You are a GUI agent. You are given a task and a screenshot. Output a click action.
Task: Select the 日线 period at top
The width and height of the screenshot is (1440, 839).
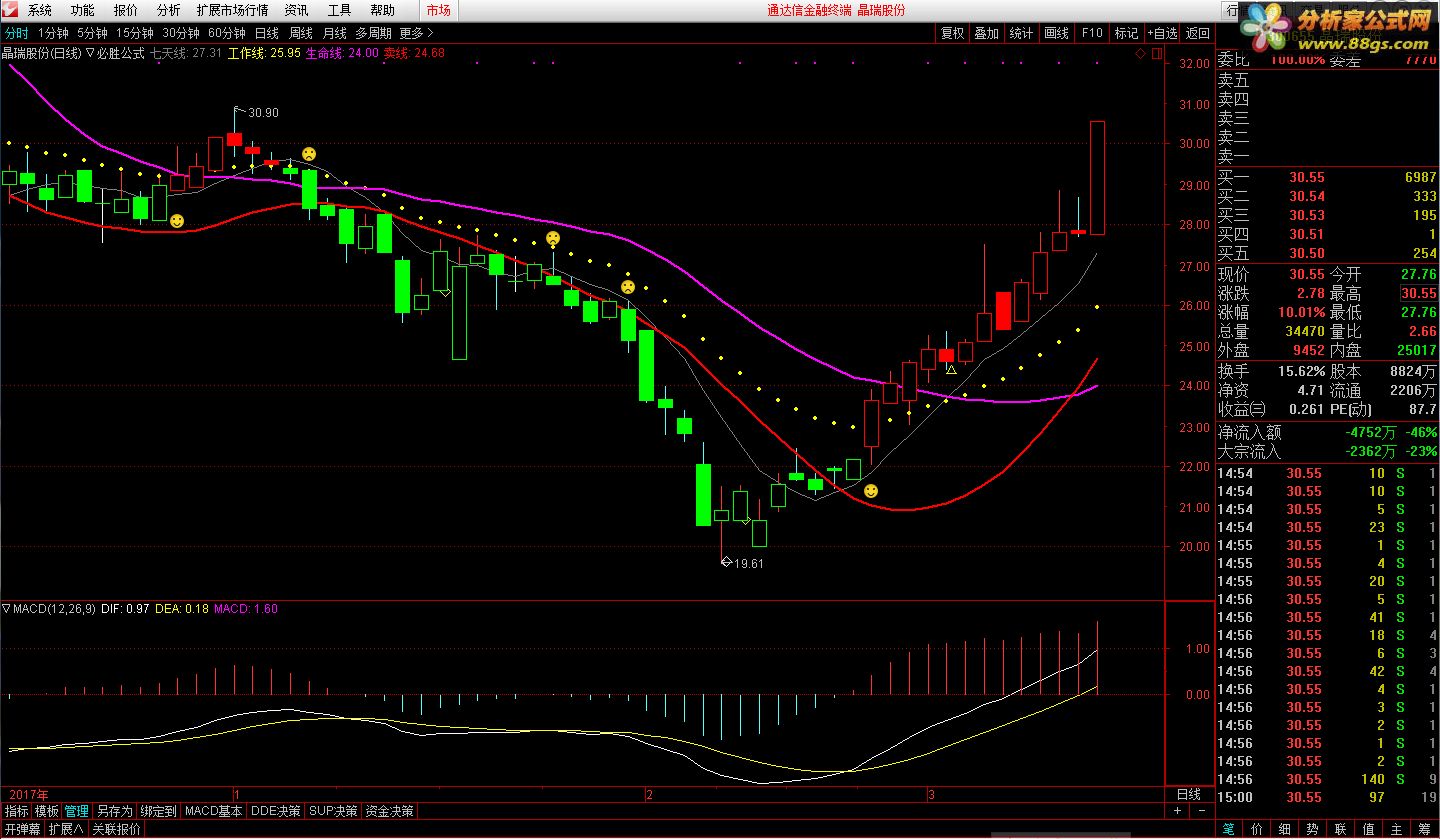267,33
